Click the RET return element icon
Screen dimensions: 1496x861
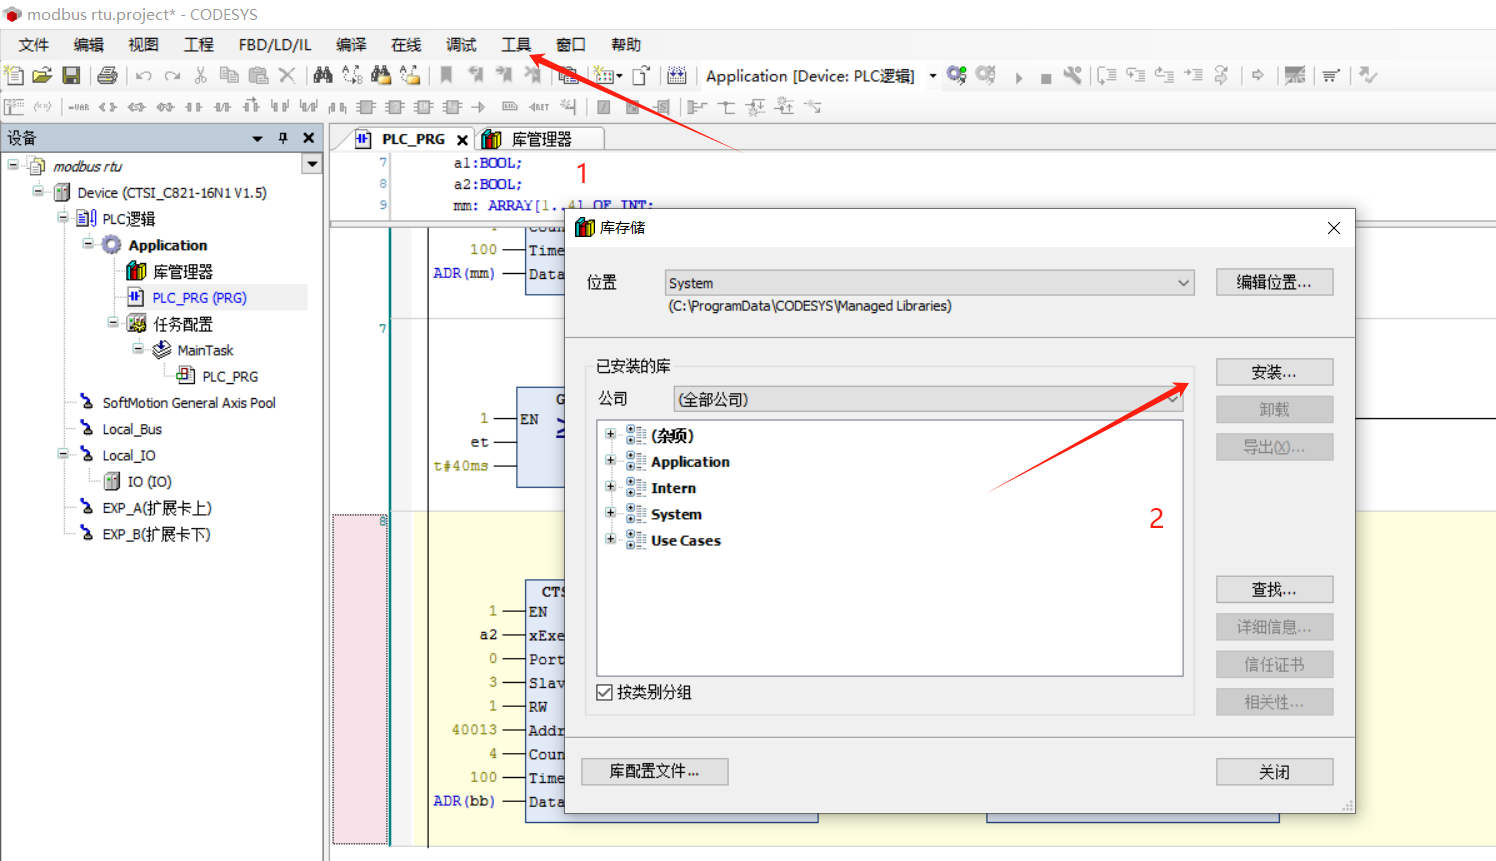[x=539, y=107]
